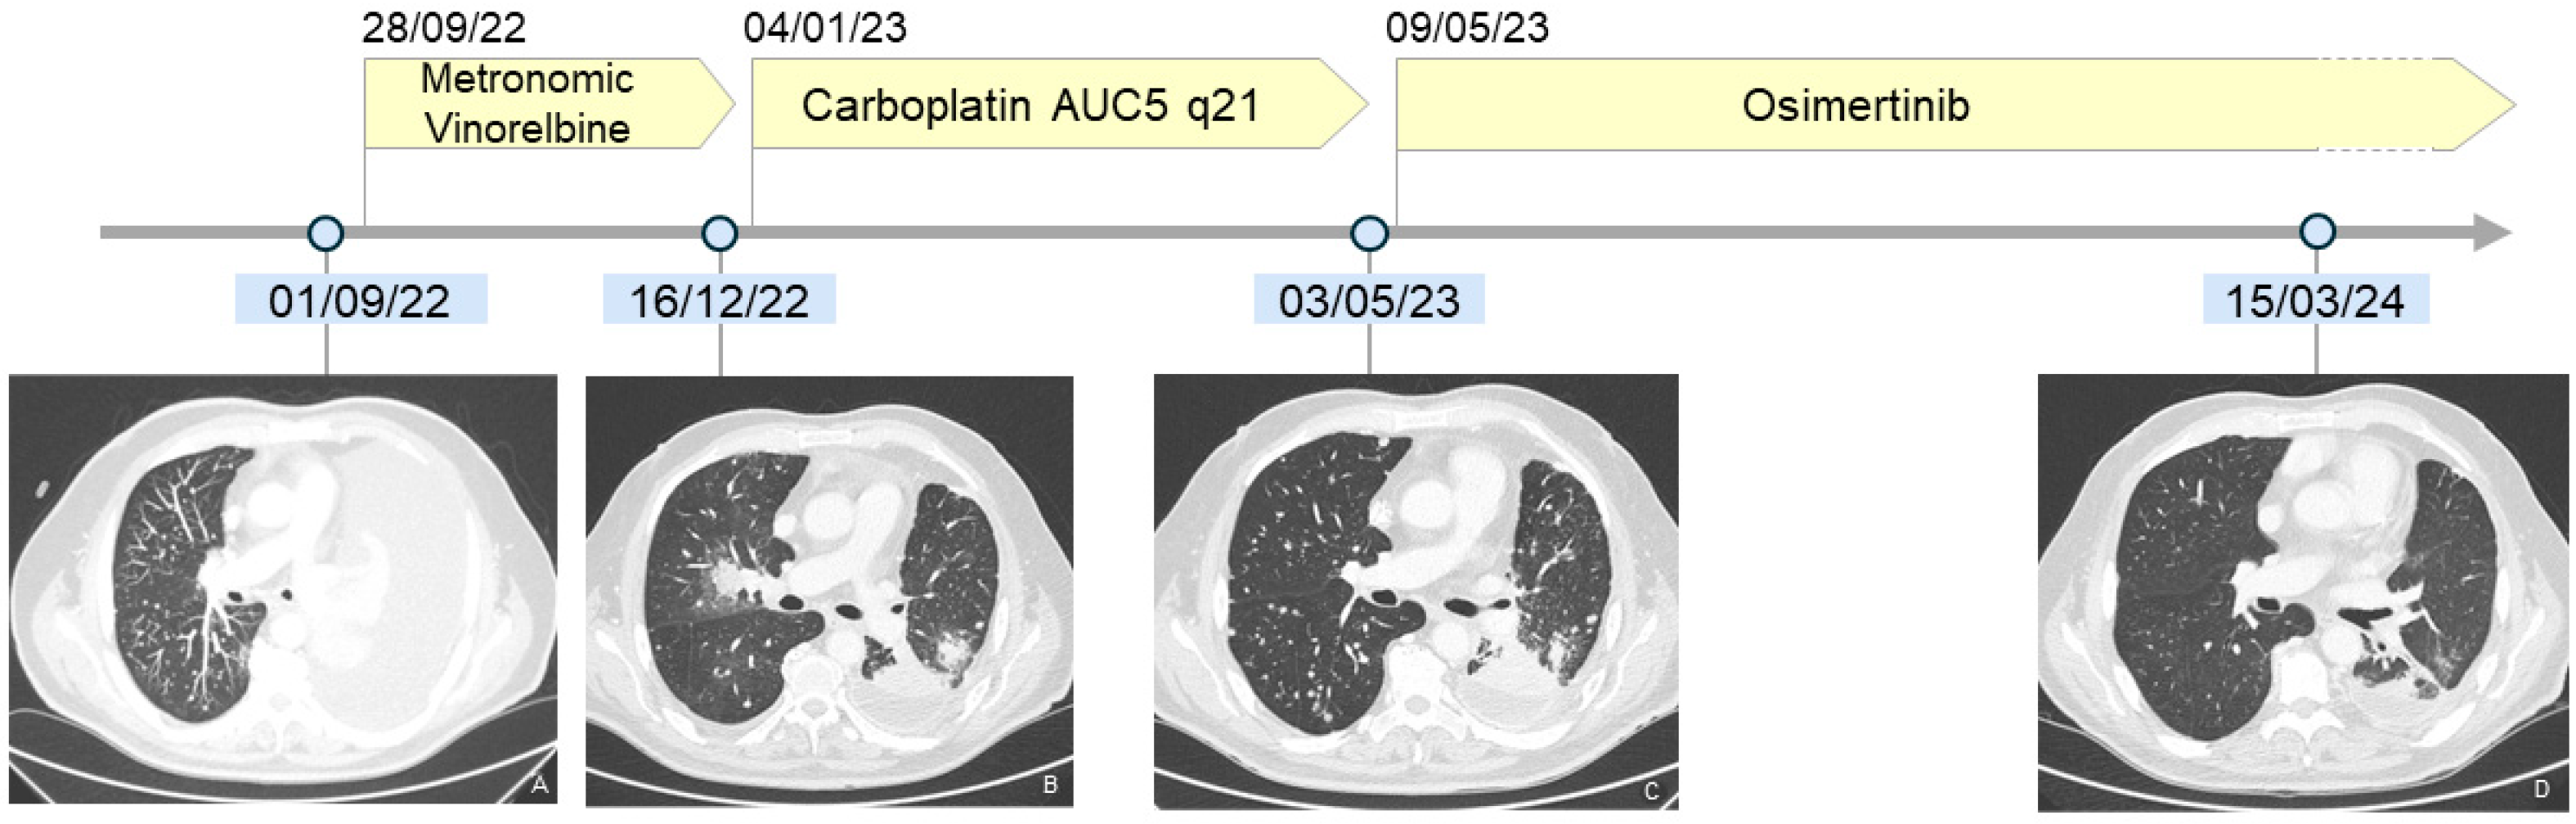2576x824 pixels.
Task: Click the letter D corner label
Action: [x=2541, y=790]
